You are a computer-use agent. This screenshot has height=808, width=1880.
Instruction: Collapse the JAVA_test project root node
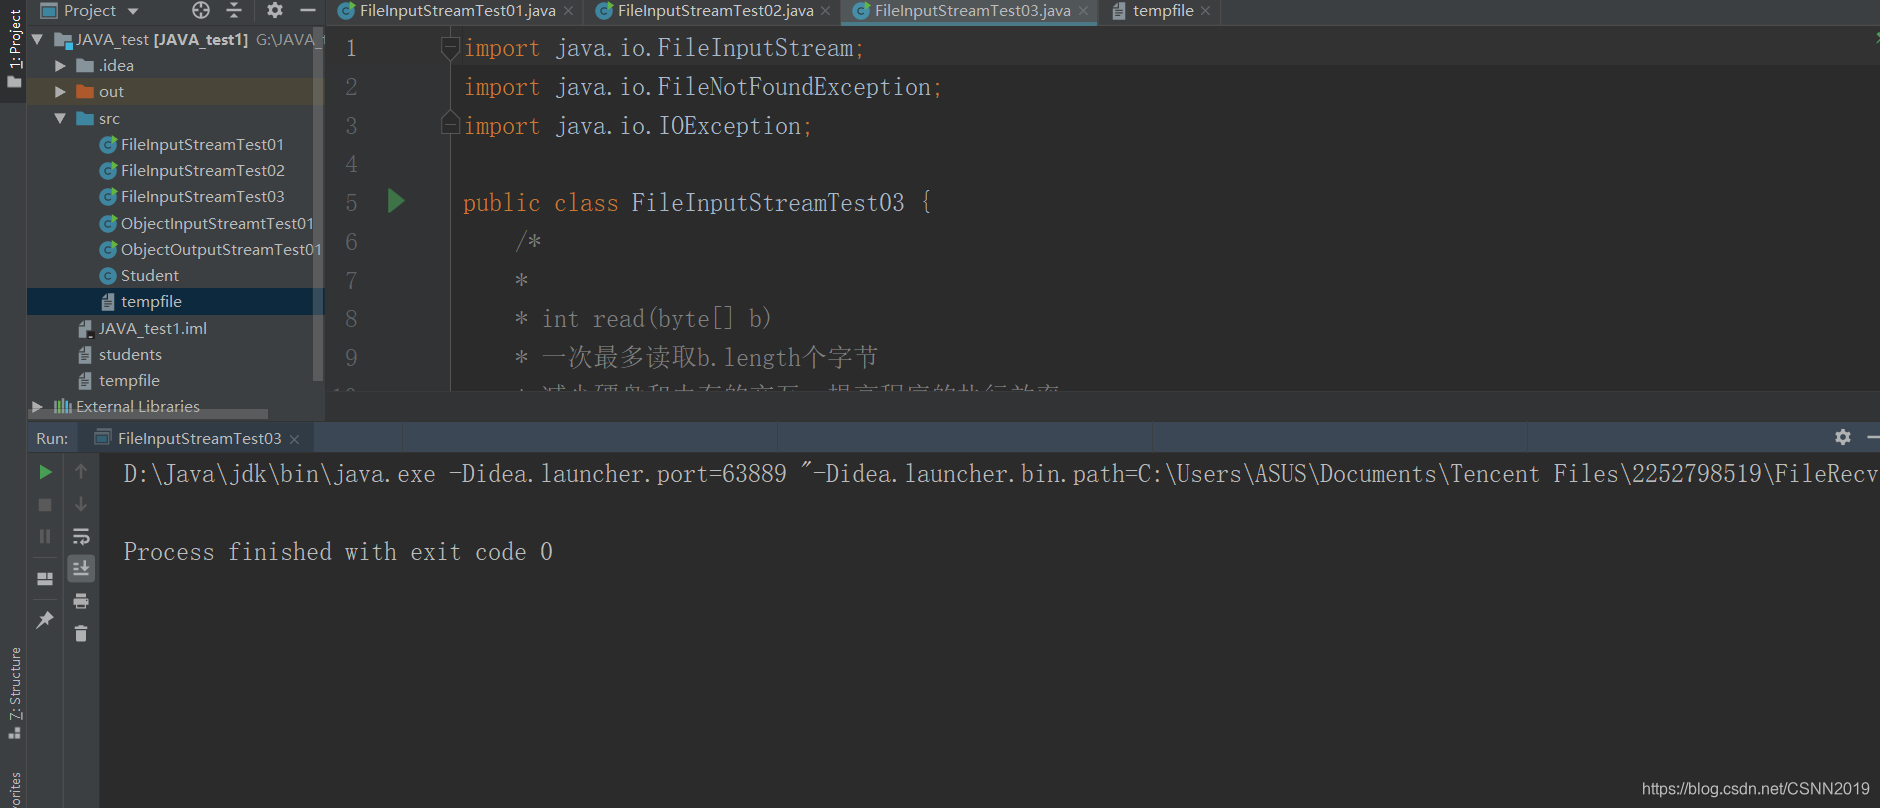click(38, 40)
